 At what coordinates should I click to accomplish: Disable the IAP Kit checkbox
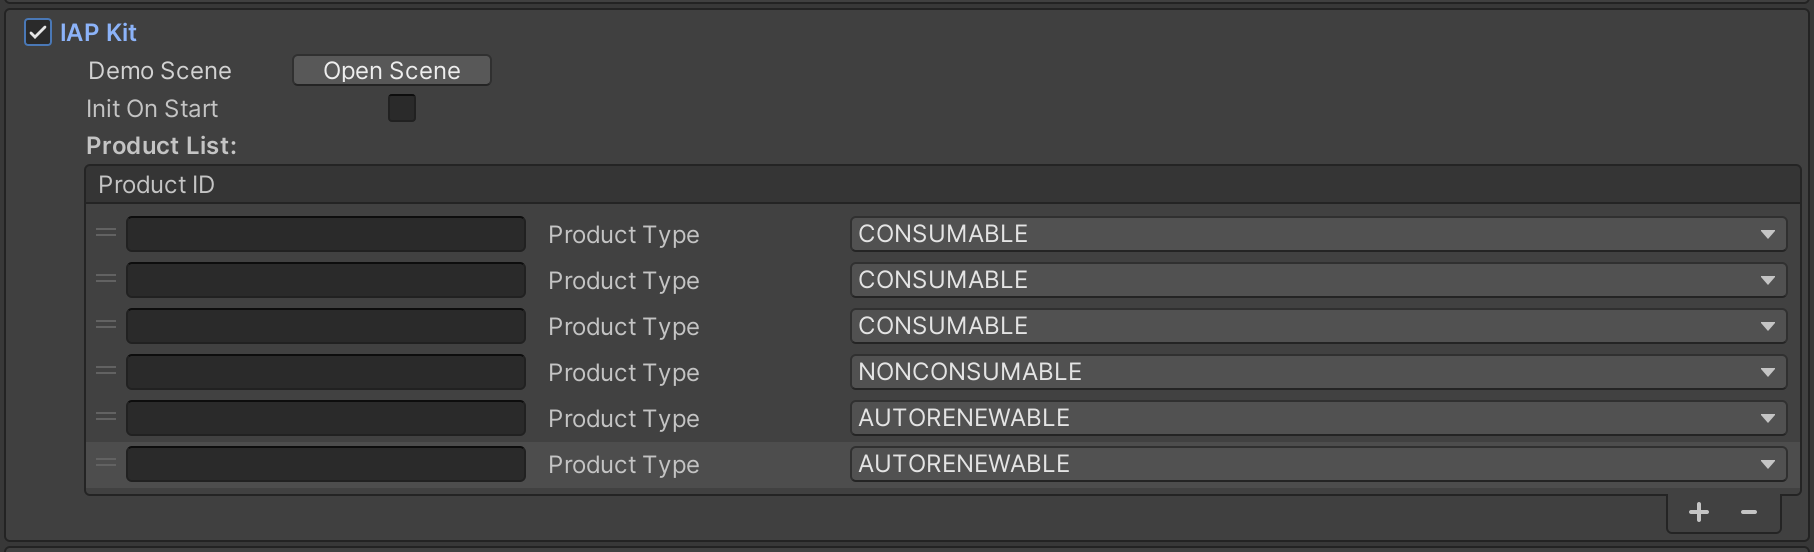(x=38, y=33)
